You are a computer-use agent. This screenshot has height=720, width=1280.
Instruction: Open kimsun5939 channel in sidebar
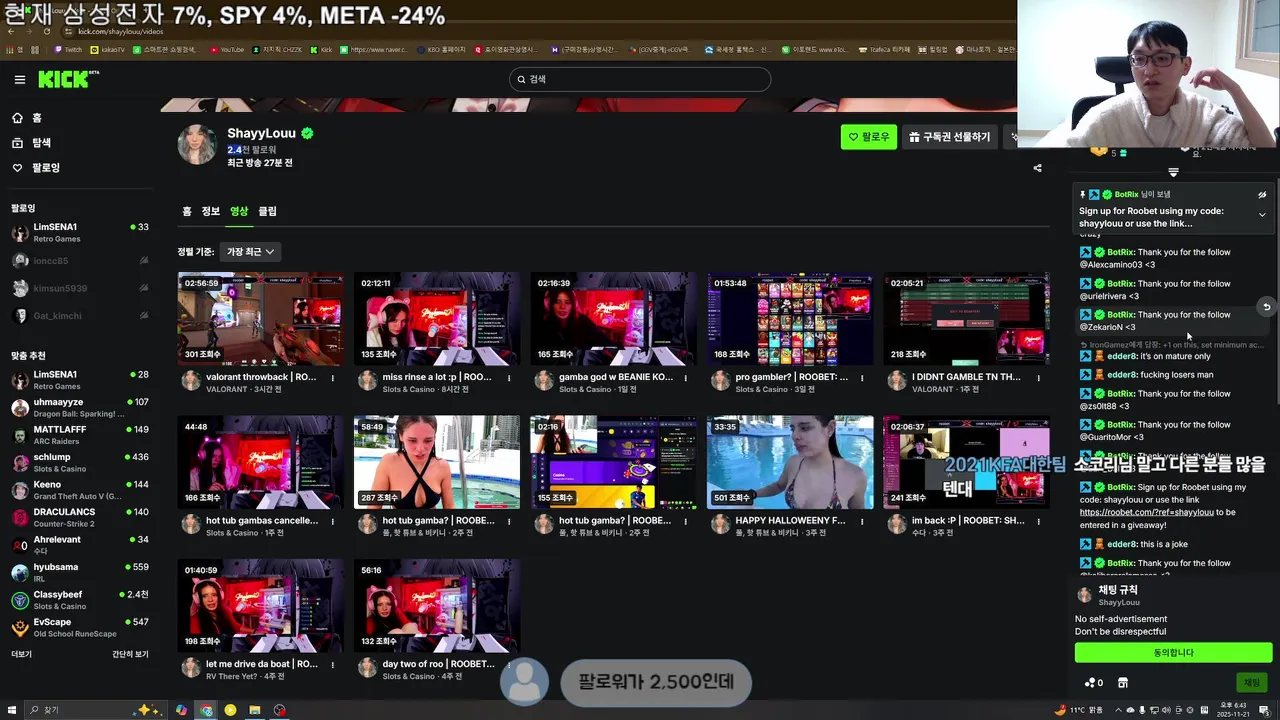coord(80,288)
